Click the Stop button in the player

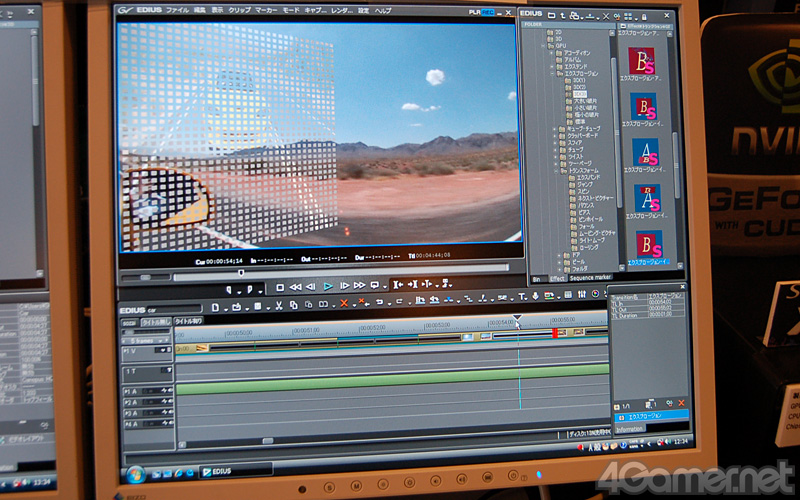click(x=280, y=288)
